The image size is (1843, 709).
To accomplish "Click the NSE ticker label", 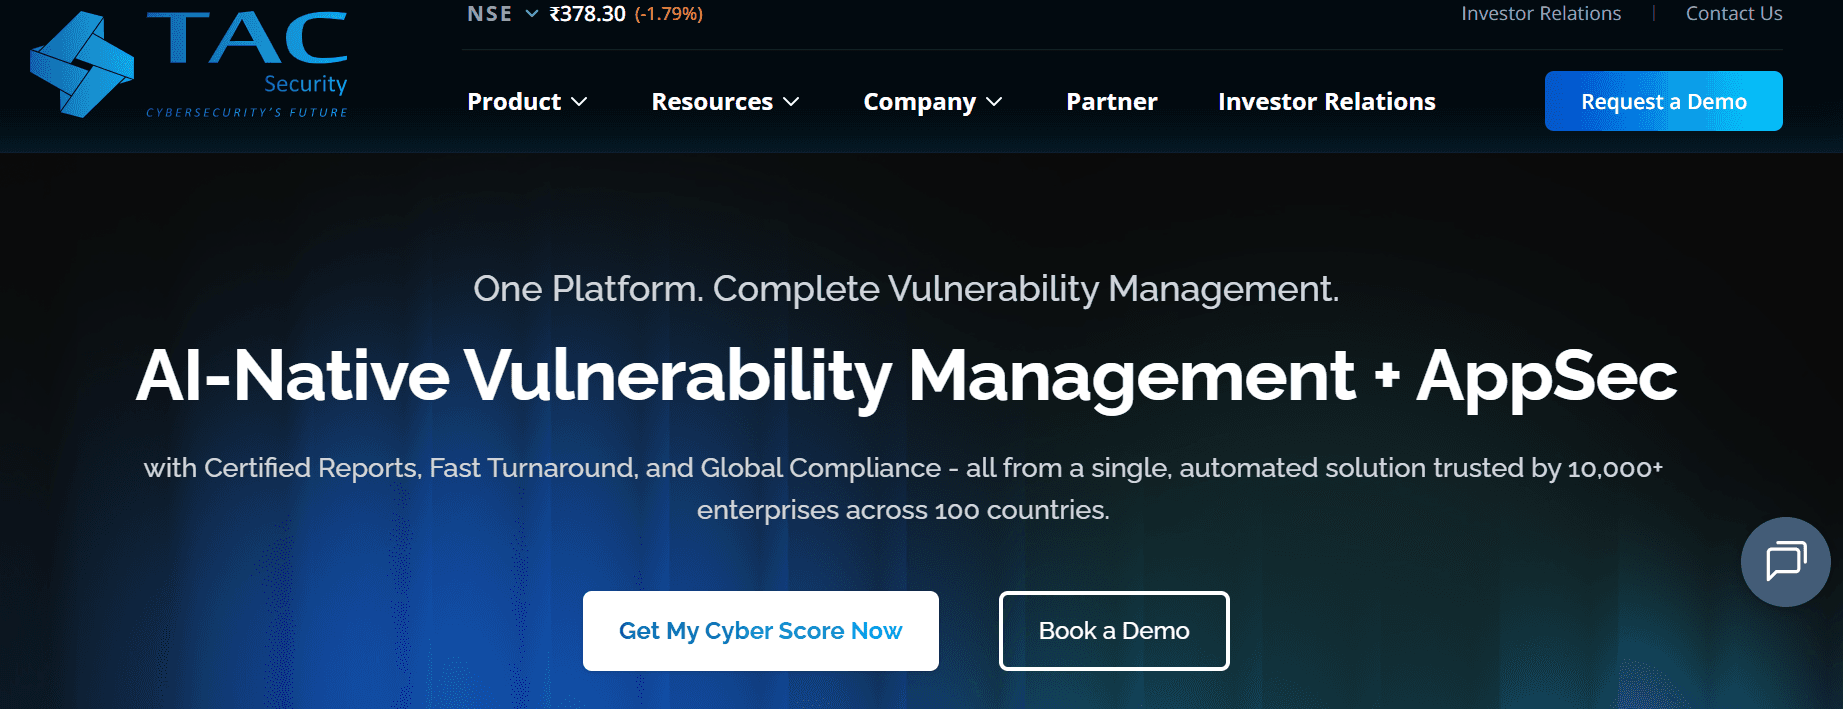I will click(490, 14).
